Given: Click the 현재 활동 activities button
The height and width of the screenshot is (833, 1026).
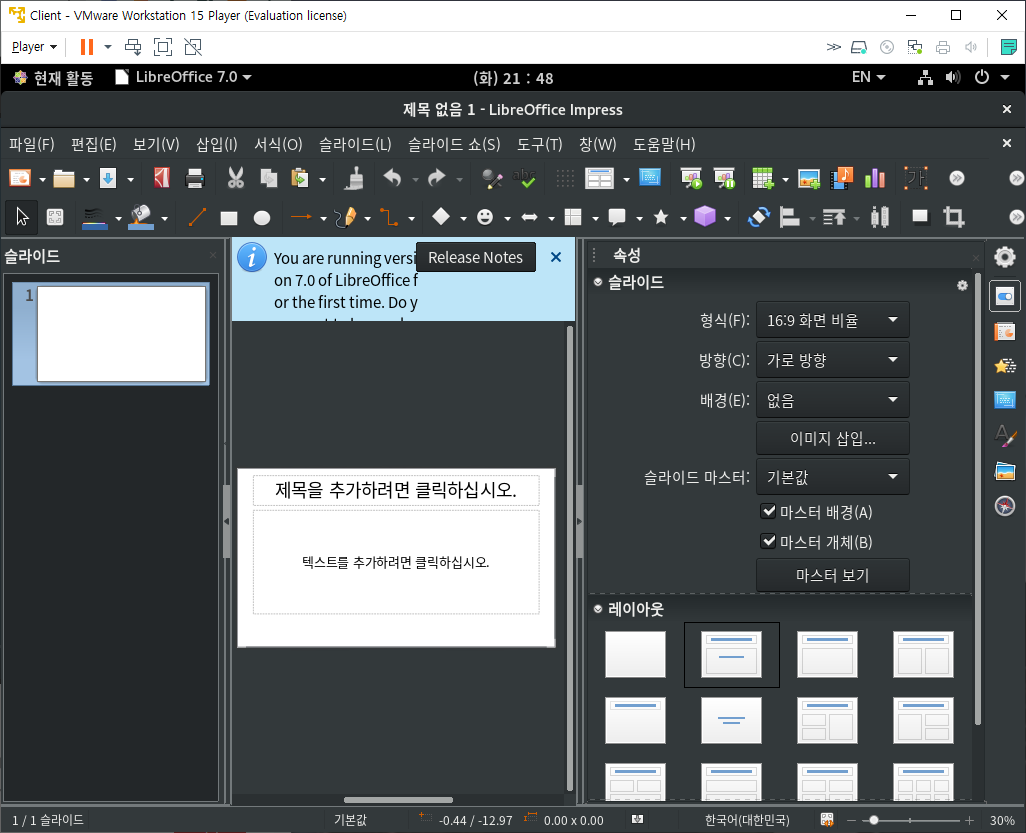Looking at the screenshot, I should click(54, 78).
